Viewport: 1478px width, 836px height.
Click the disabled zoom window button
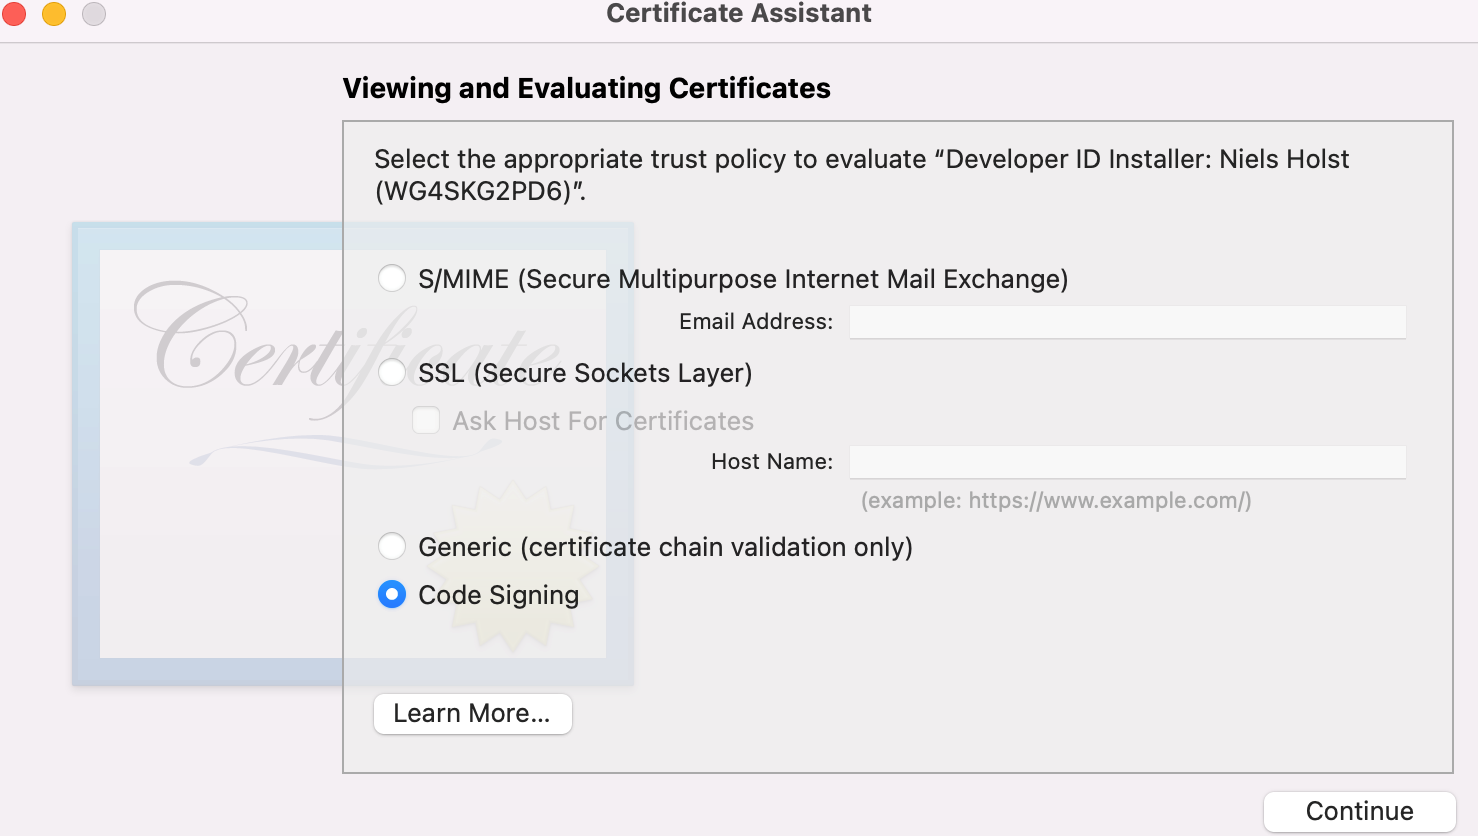94,14
